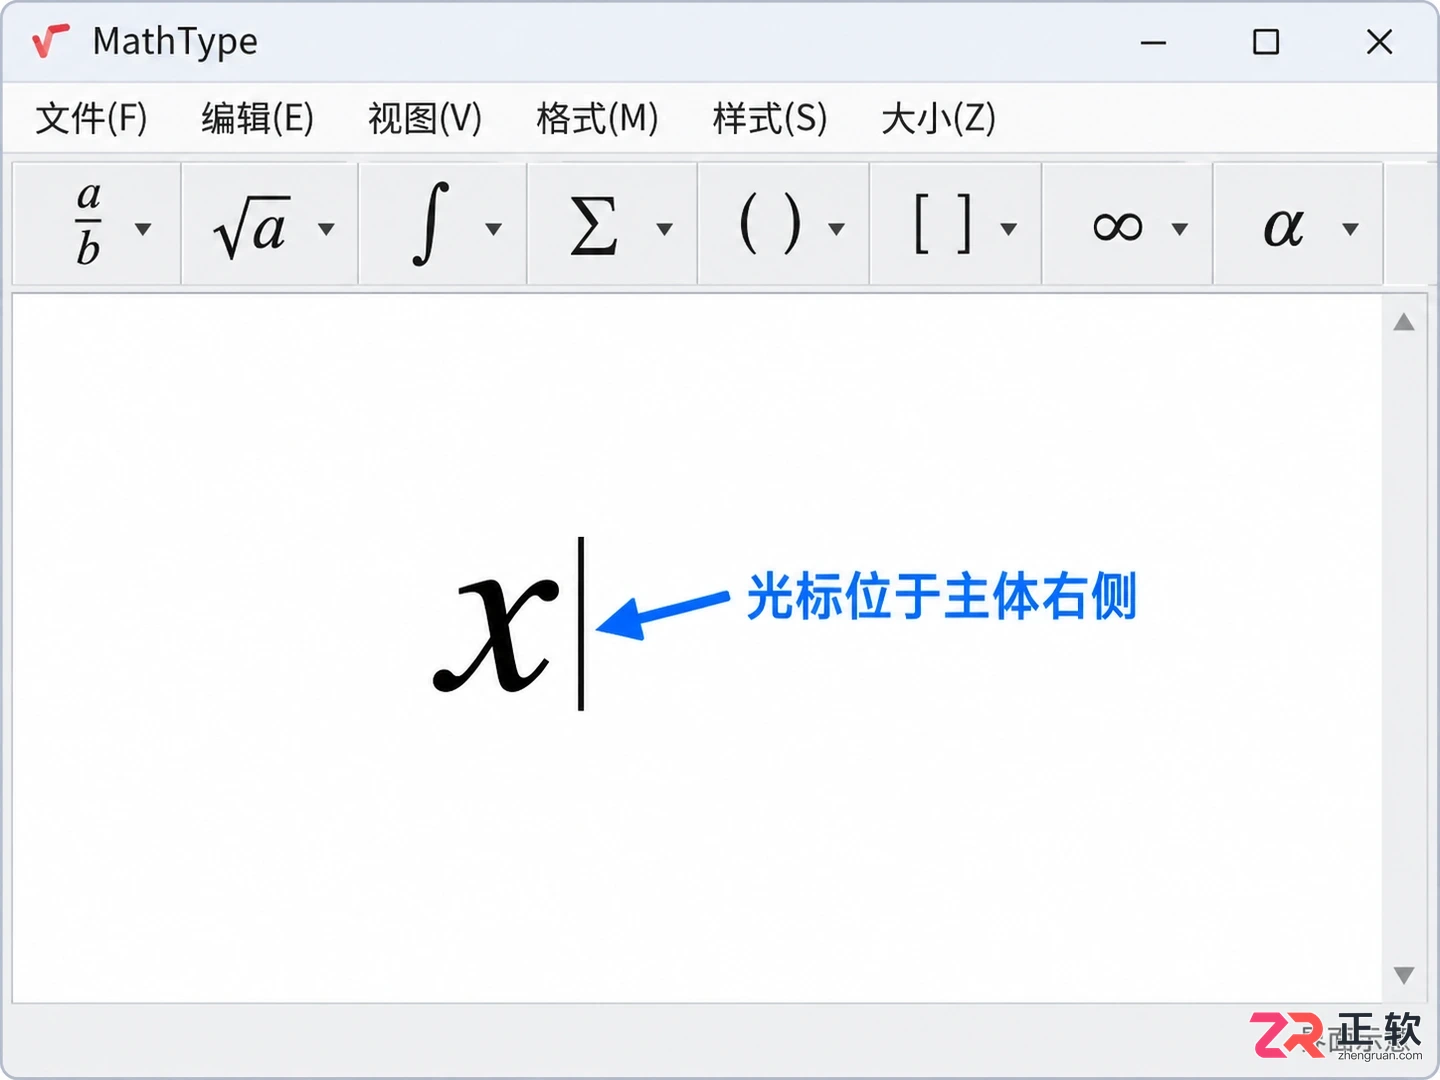Open the 编辑(E) menu
The image size is (1440, 1080).
point(258,118)
